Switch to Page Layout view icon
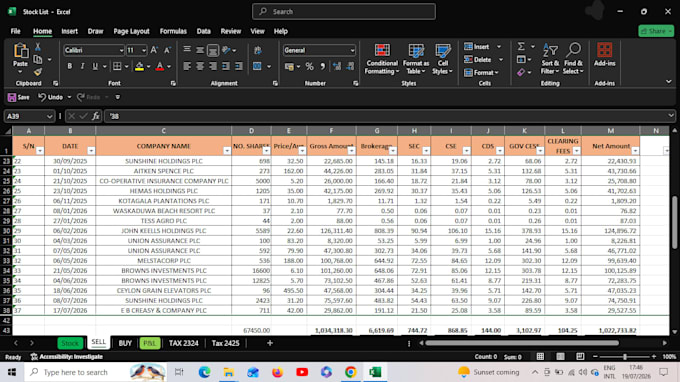 click(560, 356)
